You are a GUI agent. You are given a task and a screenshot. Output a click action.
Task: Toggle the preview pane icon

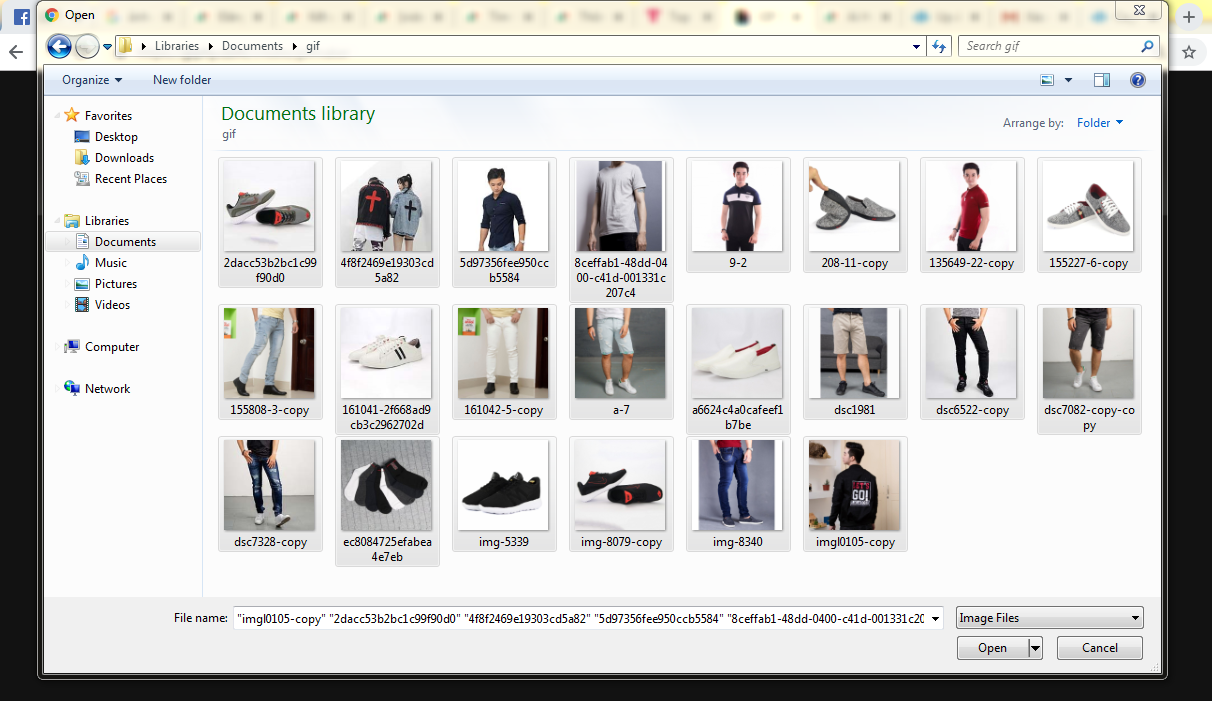pos(1102,80)
